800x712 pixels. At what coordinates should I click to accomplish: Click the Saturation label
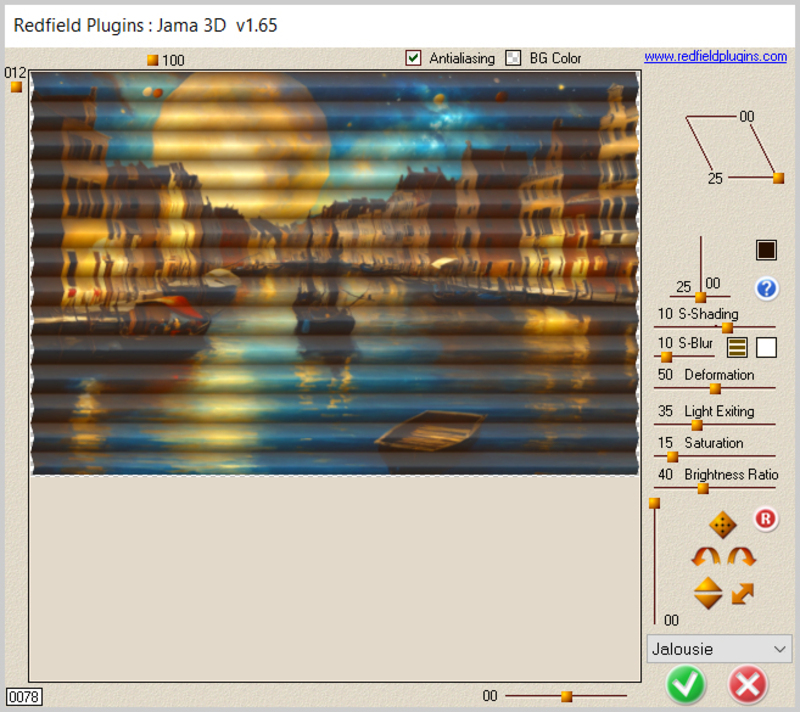tap(713, 443)
